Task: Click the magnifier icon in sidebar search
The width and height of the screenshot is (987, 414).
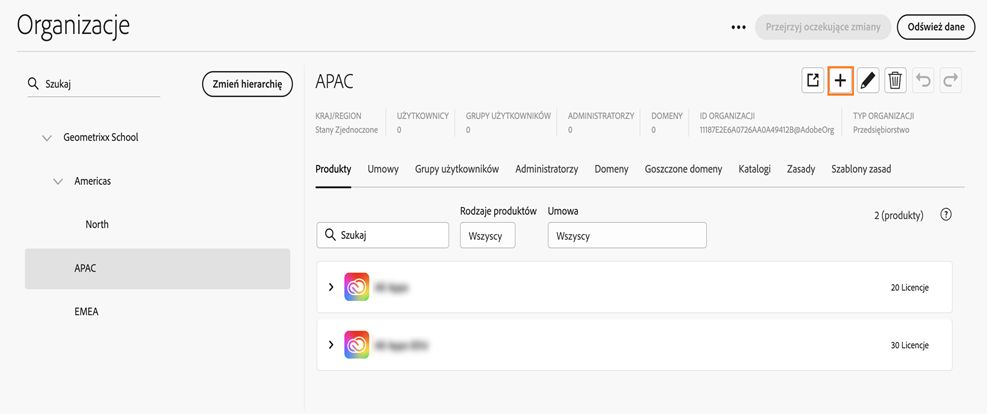Action: tap(33, 84)
